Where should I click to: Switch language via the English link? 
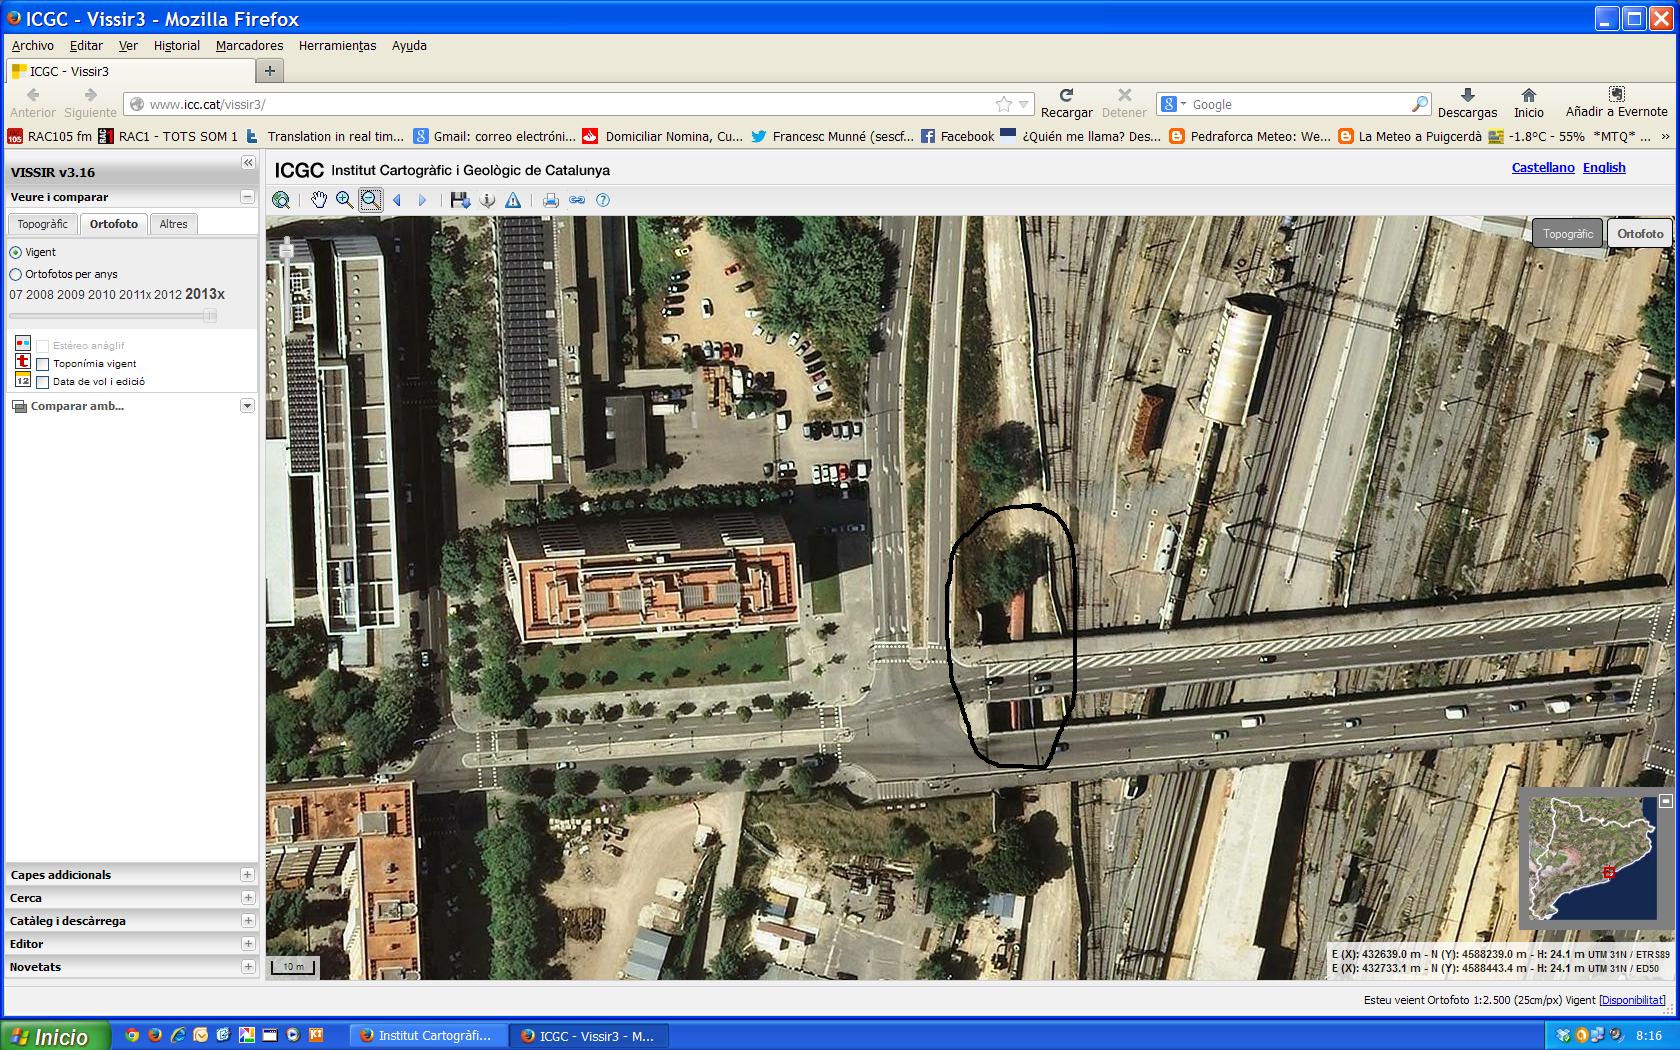[x=1604, y=168]
